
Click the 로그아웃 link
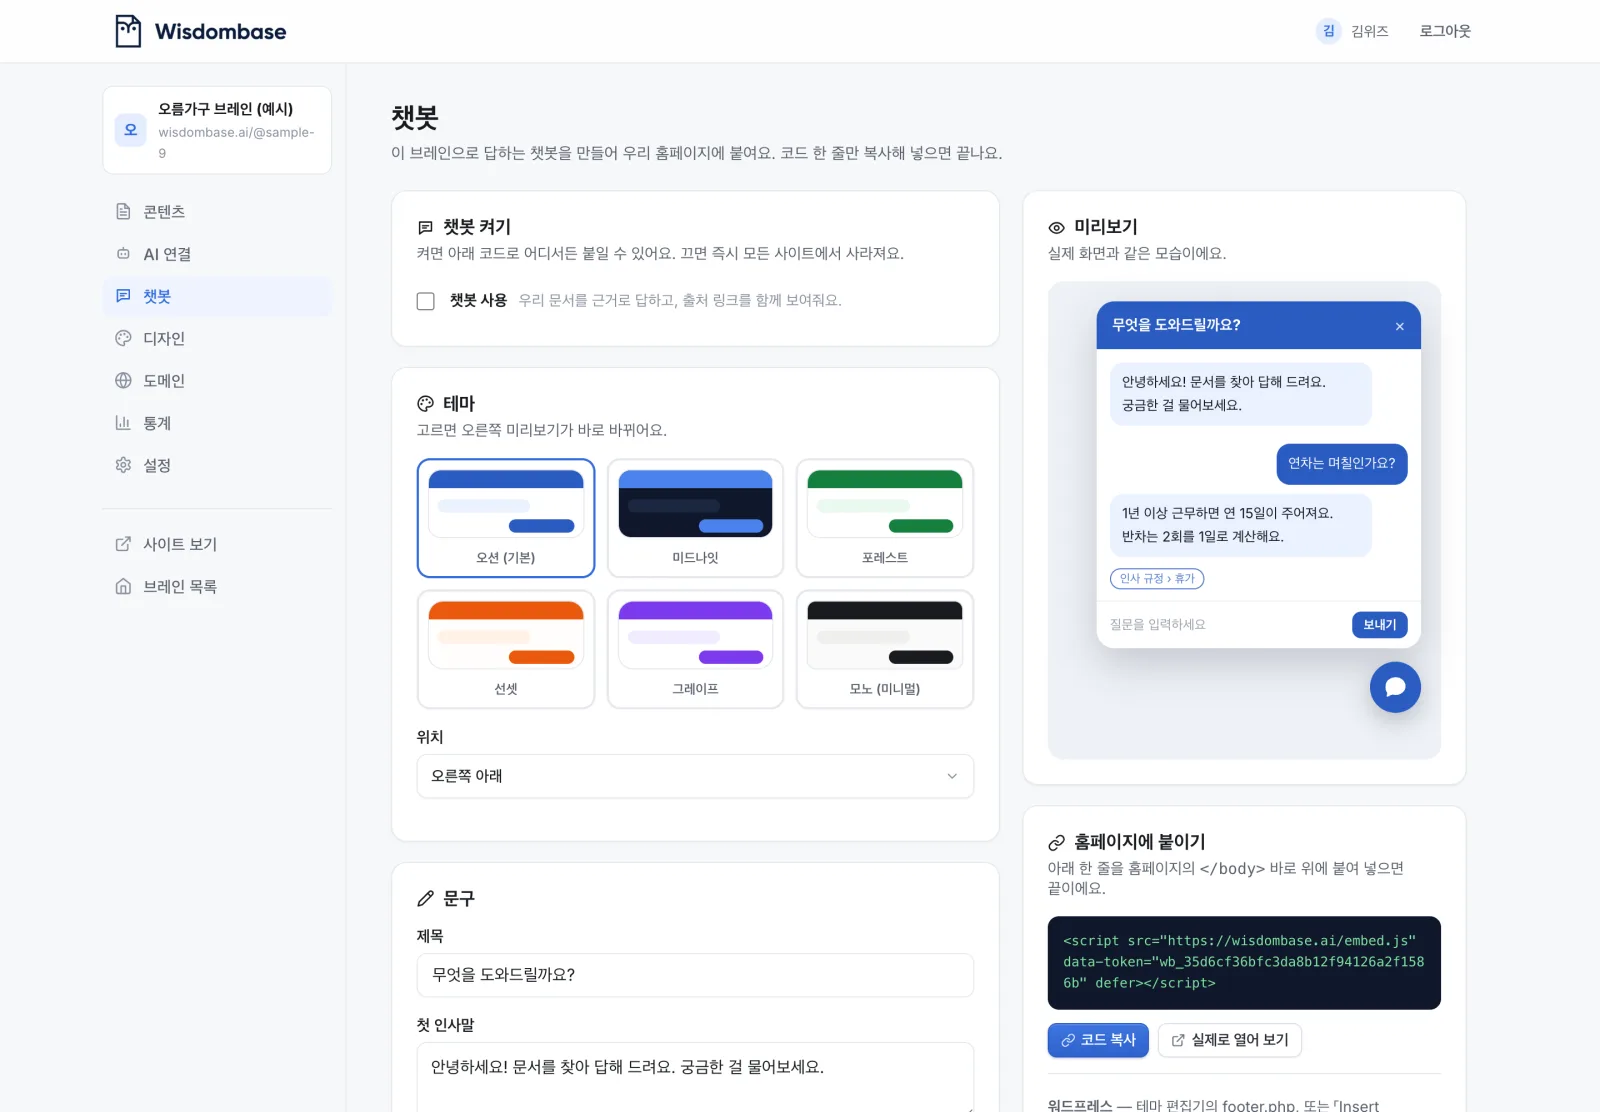[x=1445, y=31]
